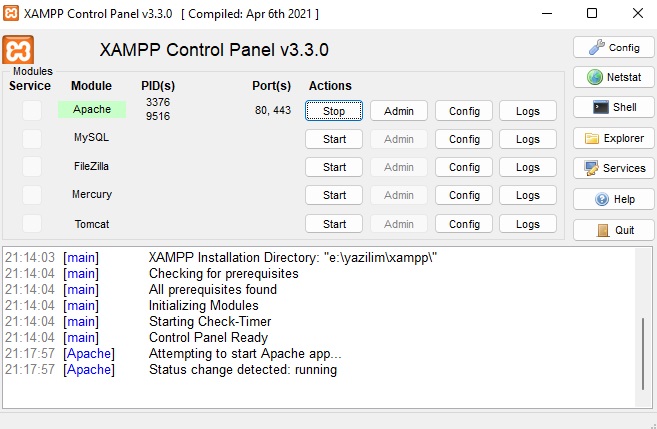
Task: Open Apache Admin page
Action: 399,111
